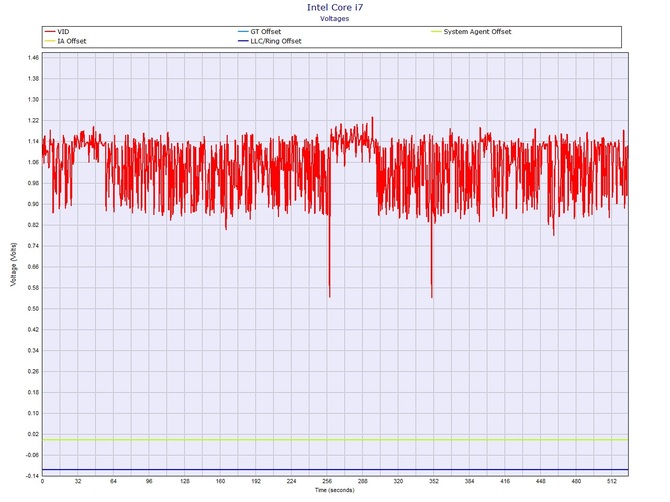Click the VID voltage dip near 352 seconds

pyautogui.click(x=432, y=261)
